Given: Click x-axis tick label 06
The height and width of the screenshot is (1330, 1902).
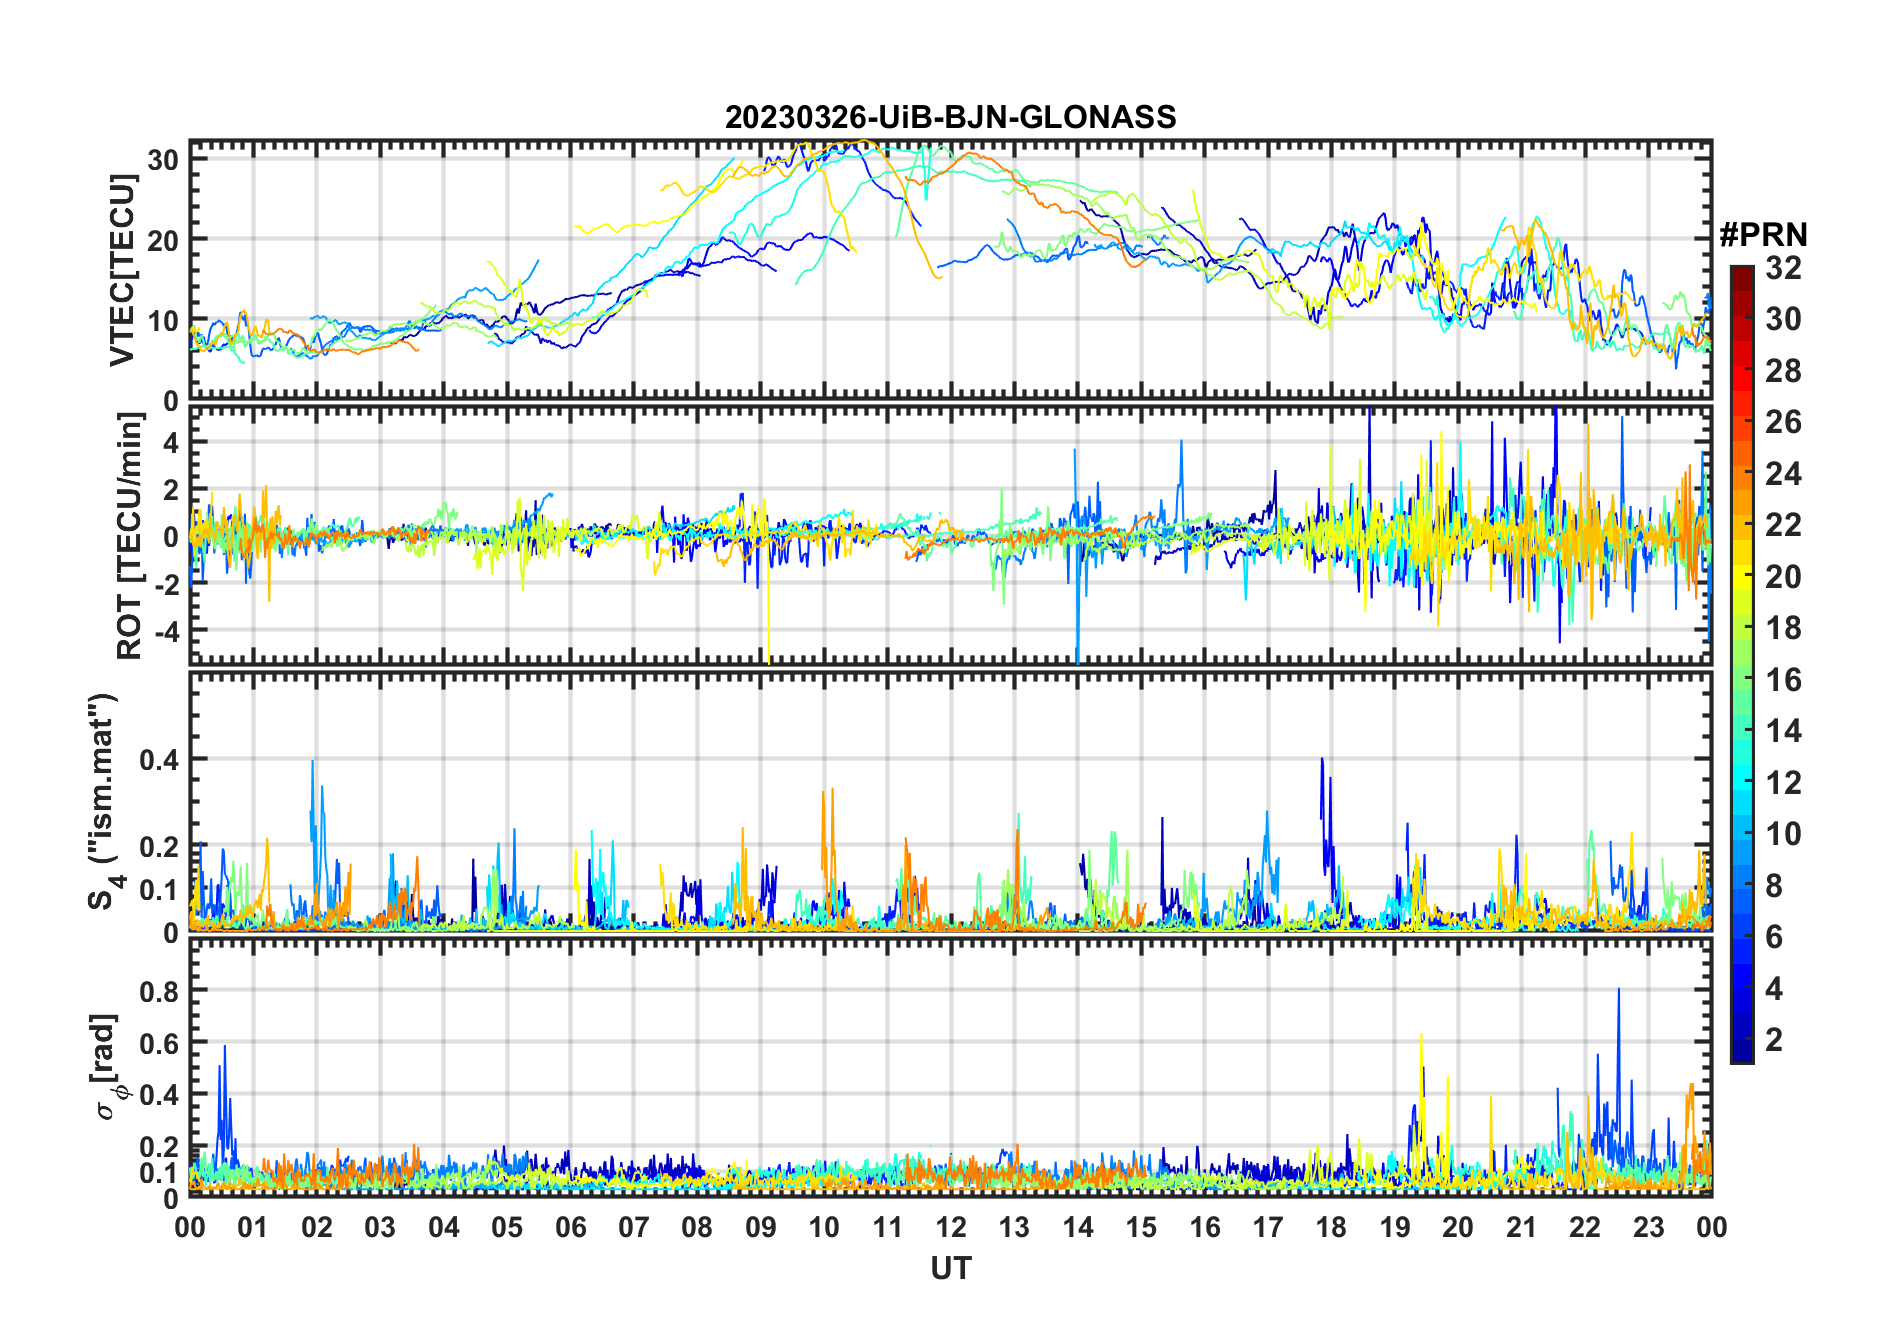Looking at the screenshot, I should [x=570, y=1227].
